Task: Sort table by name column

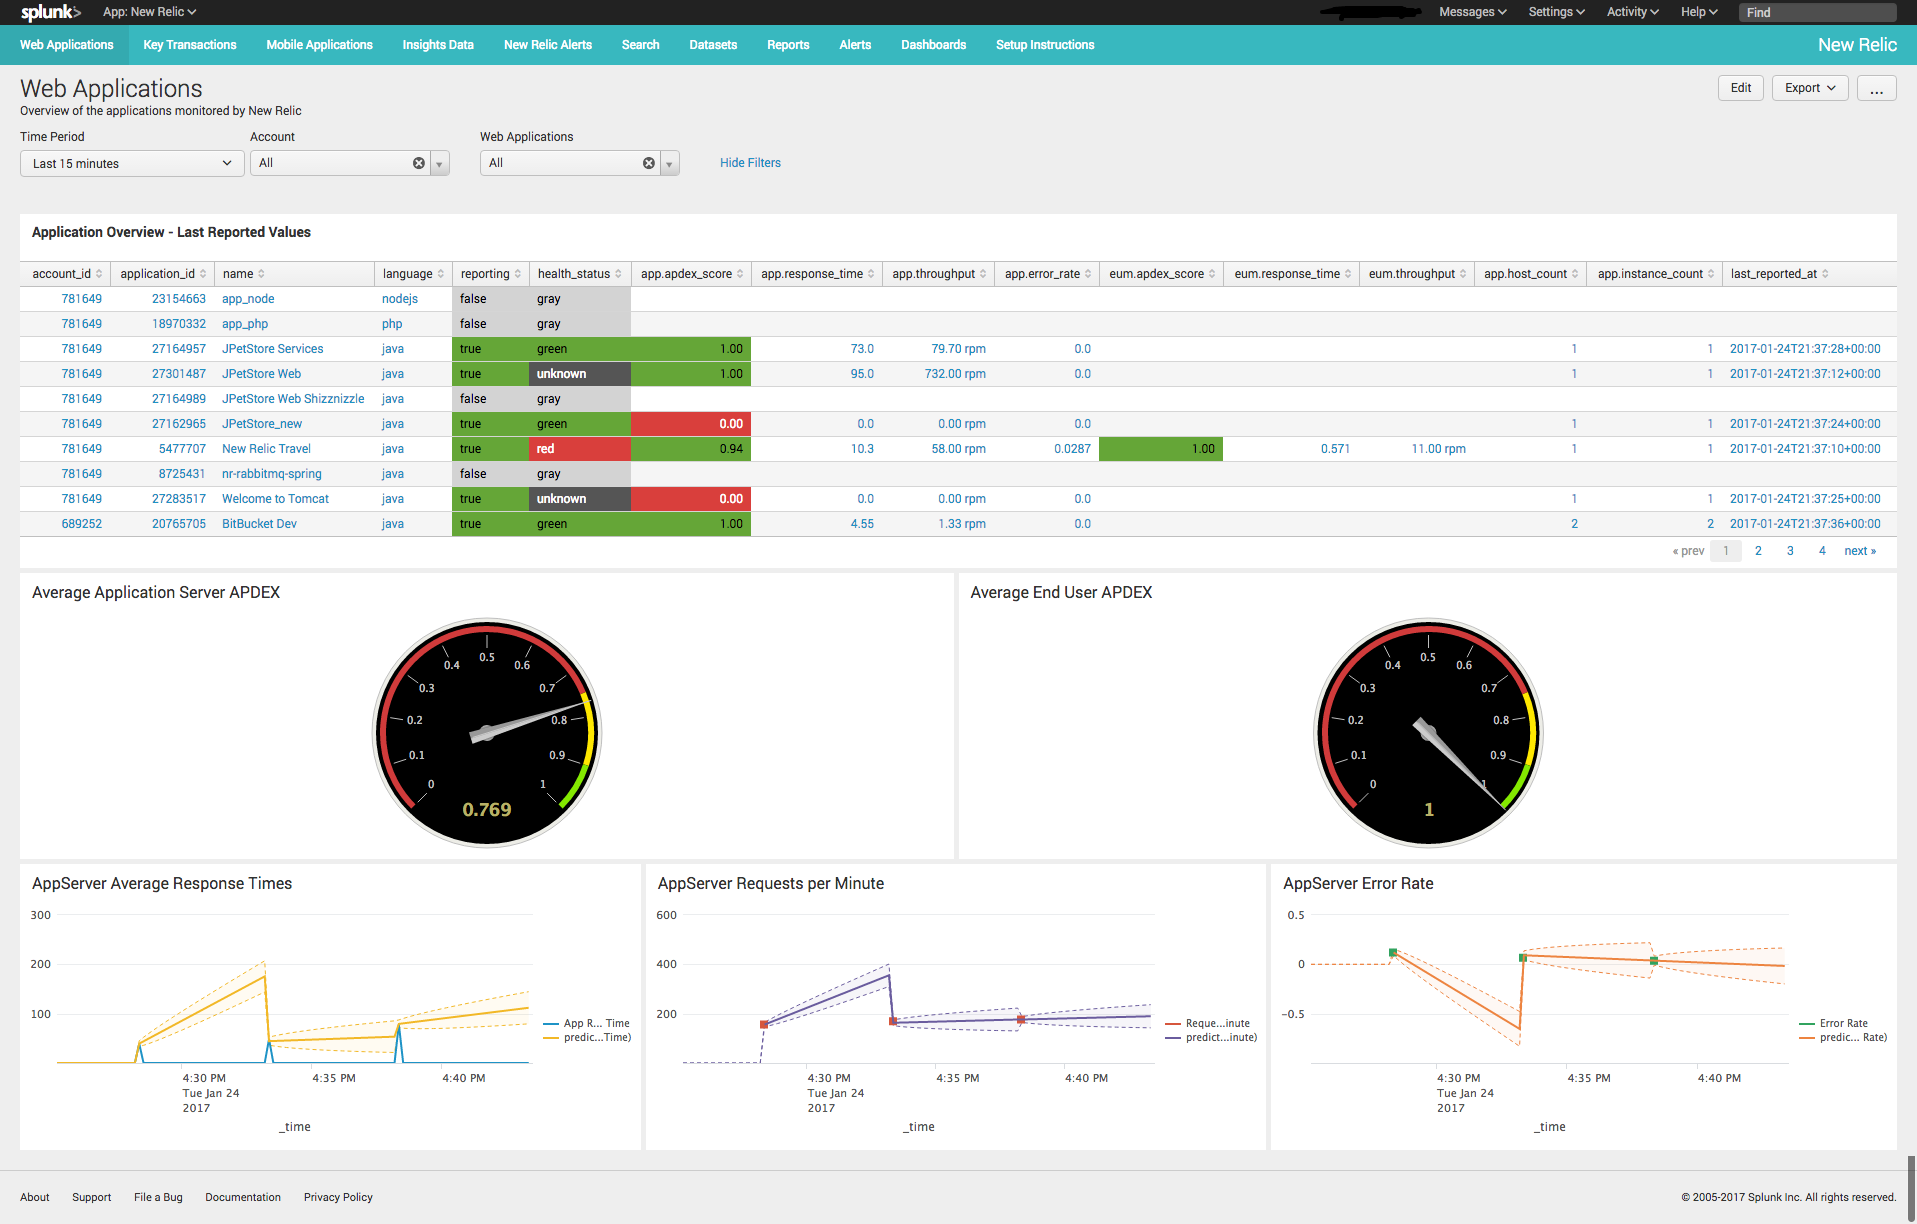Action: coord(243,274)
